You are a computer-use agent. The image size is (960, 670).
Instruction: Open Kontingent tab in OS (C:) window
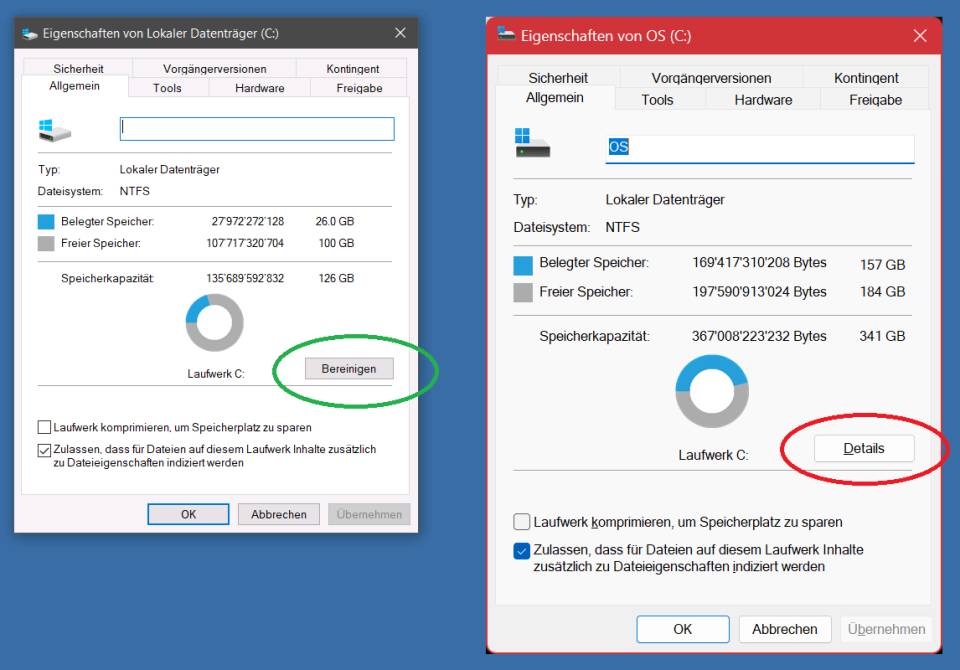(x=866, y=78)
